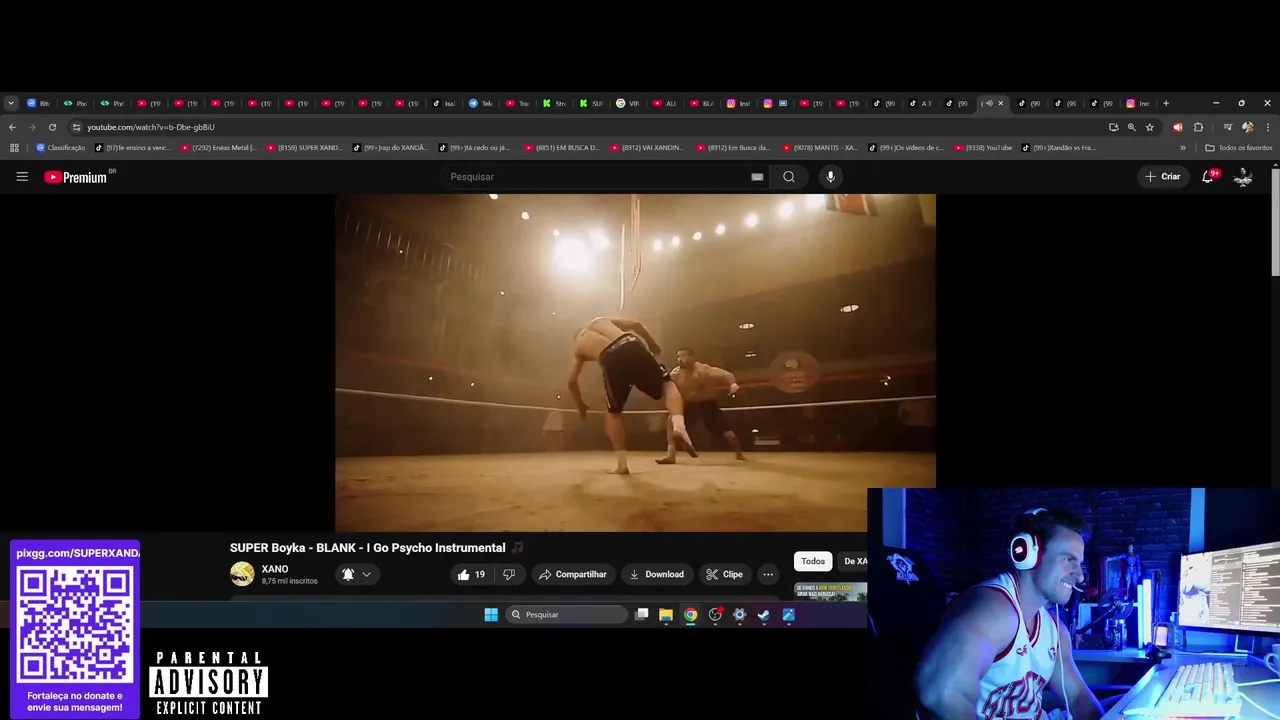Image resolution: width=1280 pixels, height=720 pixels.
Task: Open the three-dot more actions menu
Action: coord(768,574)
